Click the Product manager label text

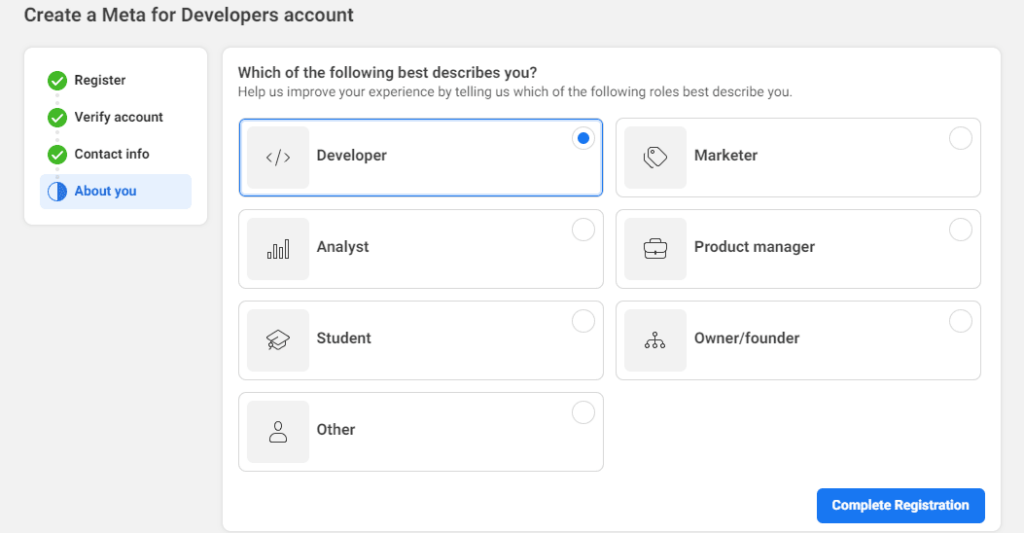click(754, 247)
